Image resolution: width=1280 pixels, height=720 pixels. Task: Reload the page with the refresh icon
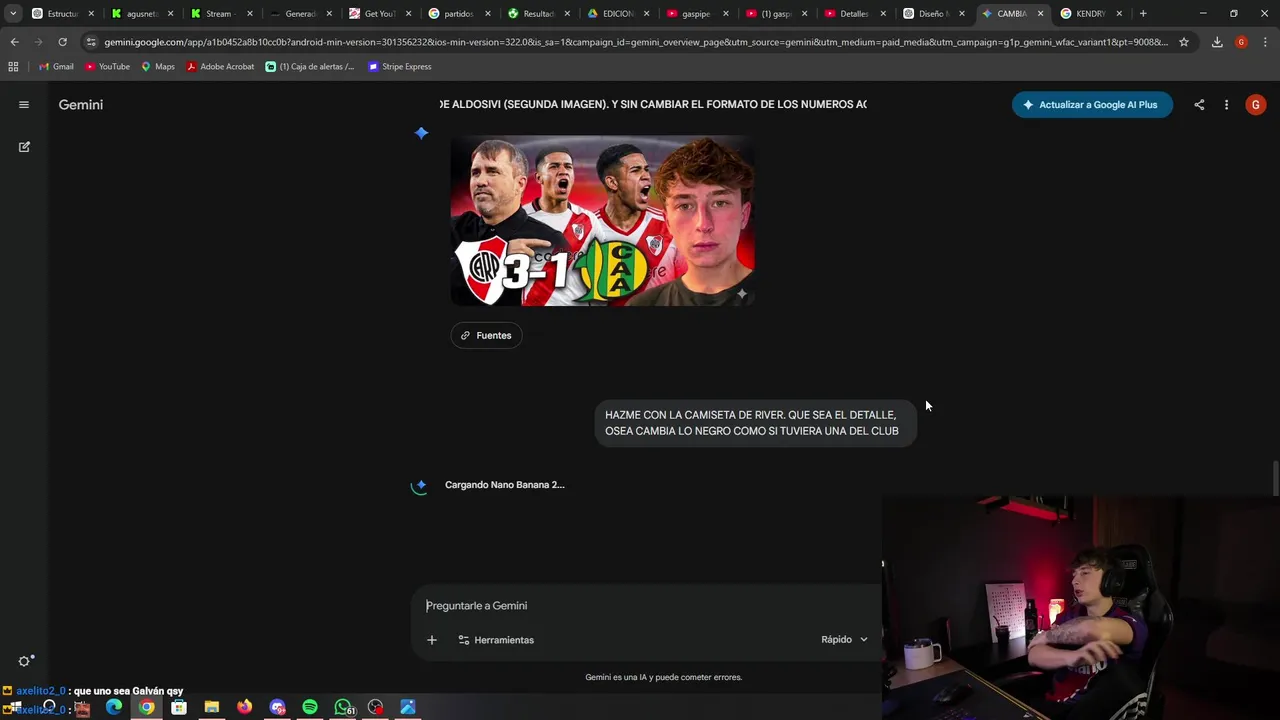coord(62,42)
